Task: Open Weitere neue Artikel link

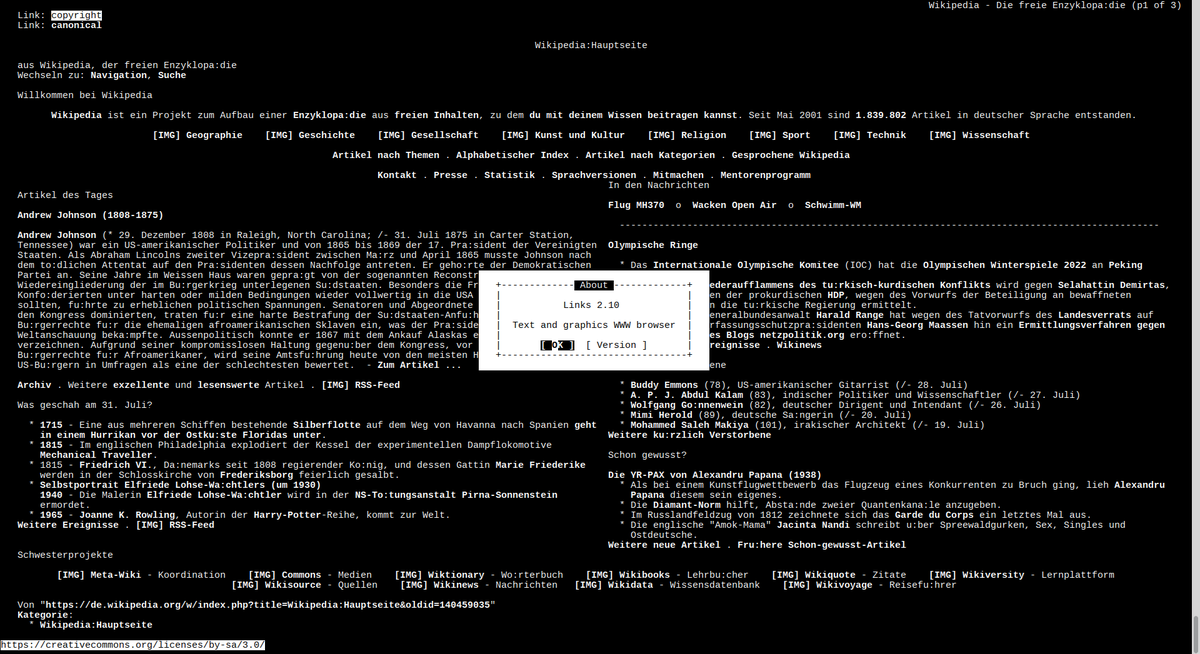Action: (664, 545)
